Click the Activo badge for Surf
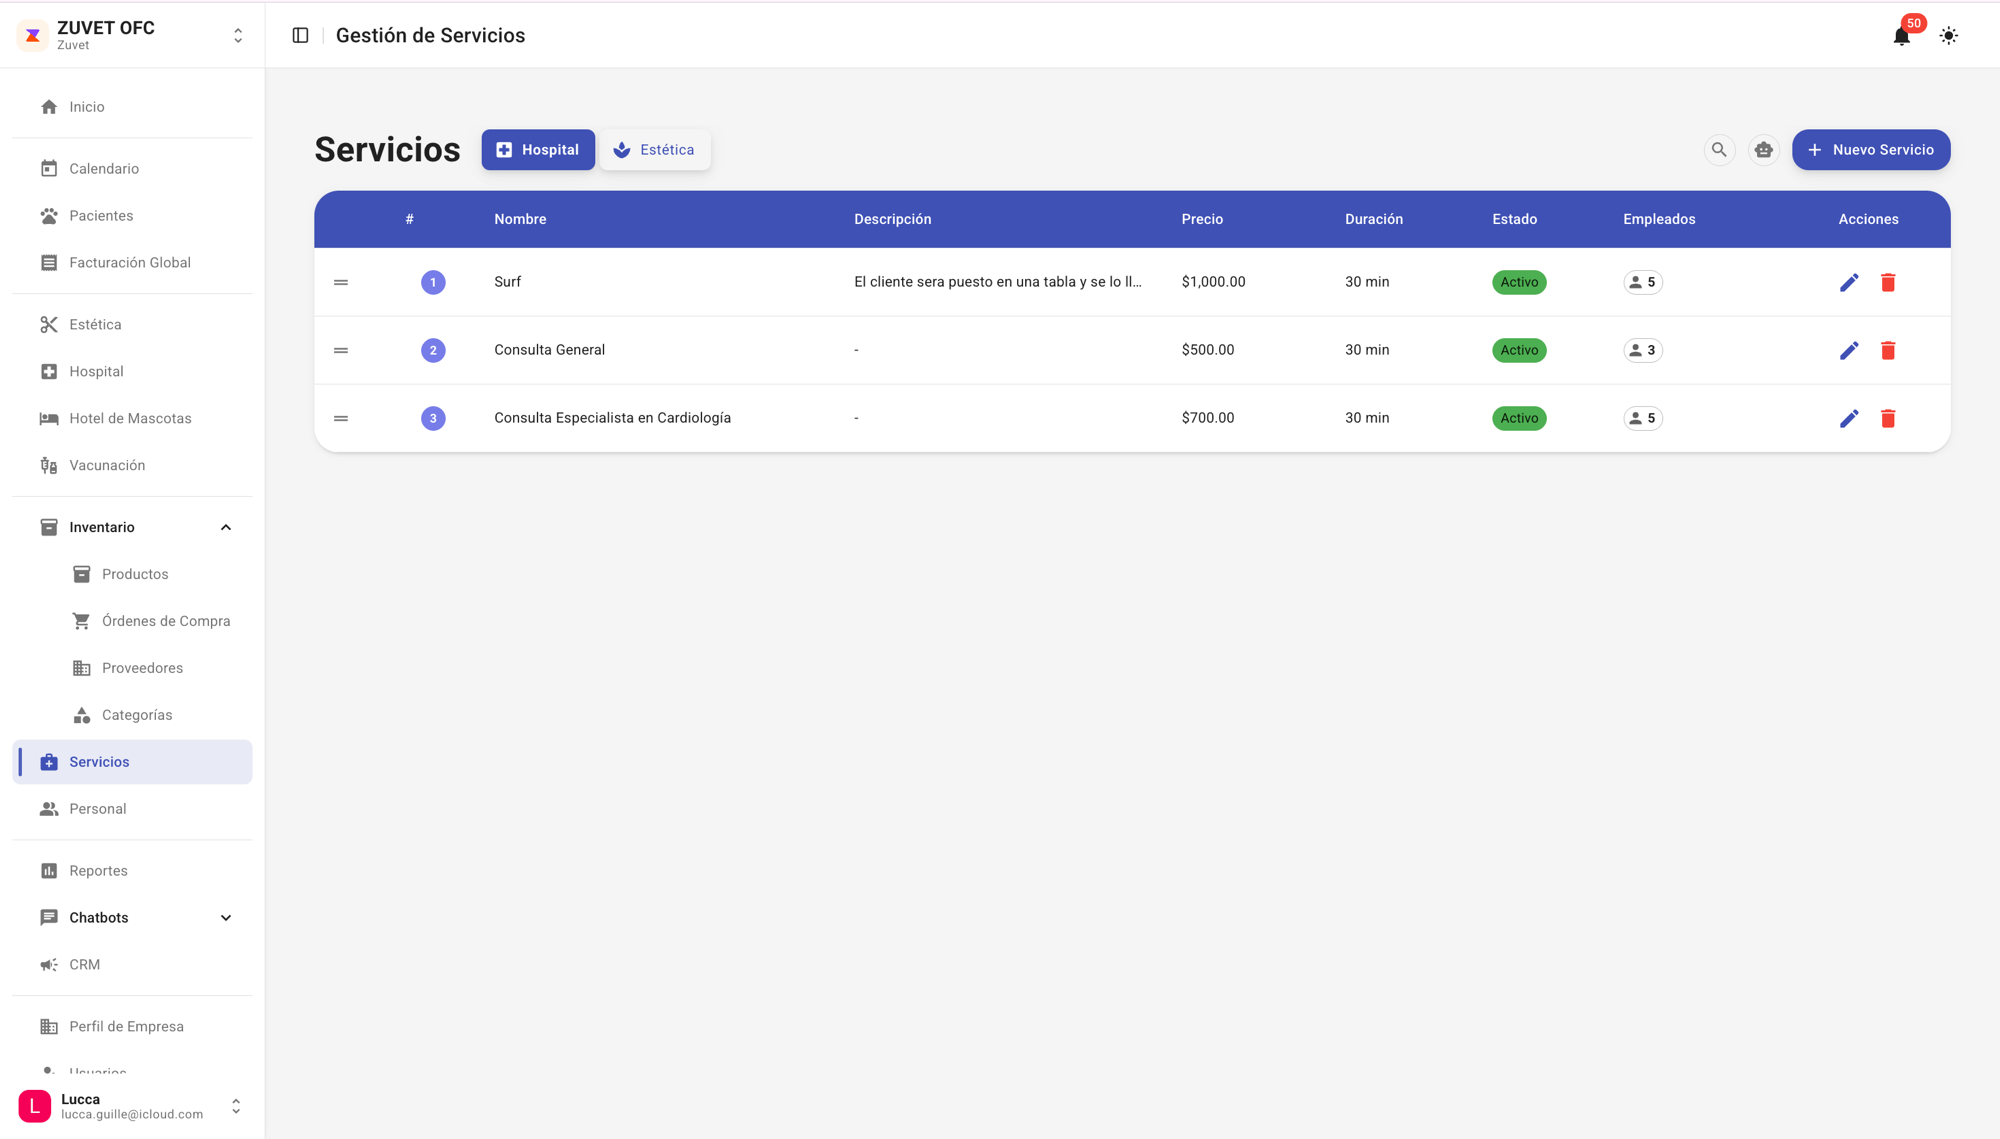 [x=1519, y=282]
